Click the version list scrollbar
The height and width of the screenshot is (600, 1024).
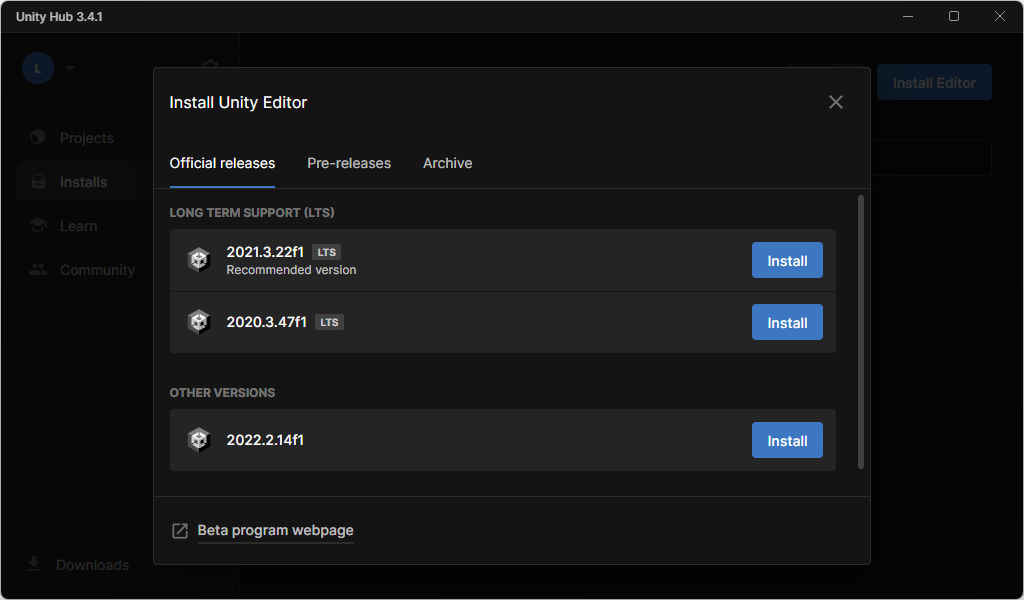pyautogui.click(x=861, y=332)
